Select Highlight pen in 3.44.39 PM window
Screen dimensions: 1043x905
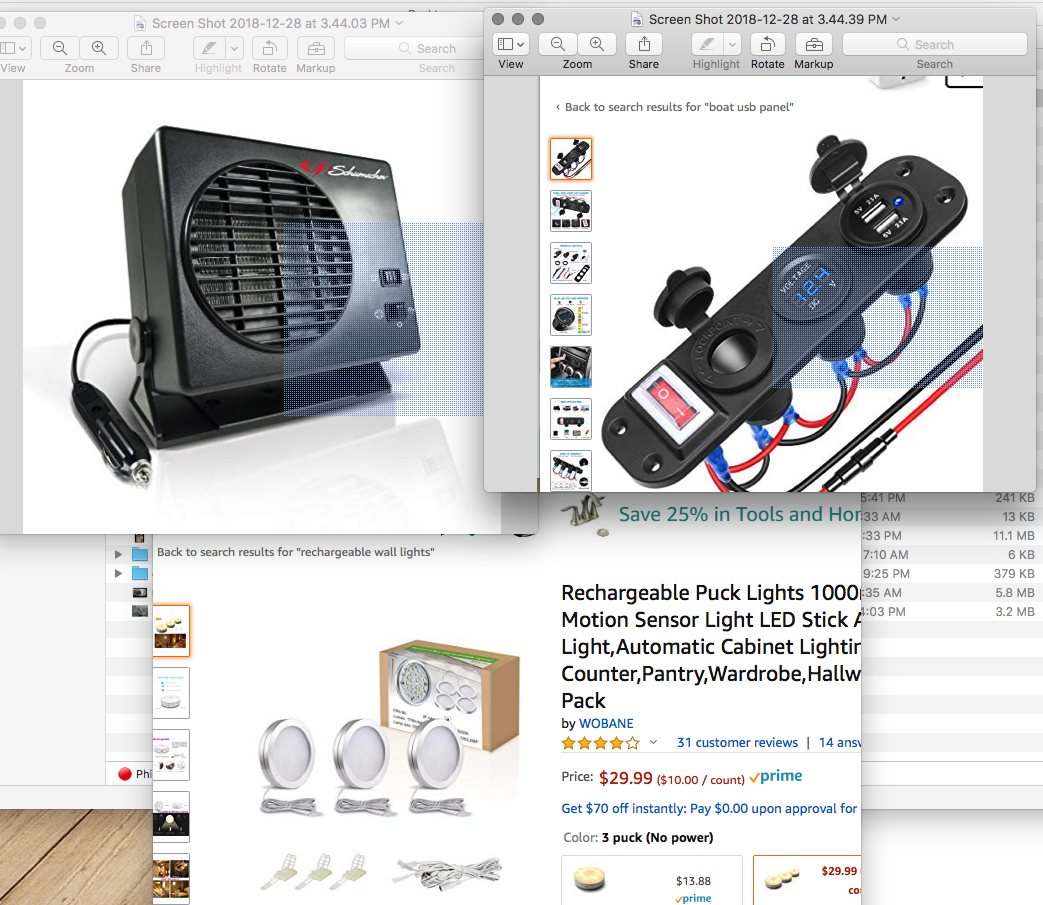click(707, 45)
